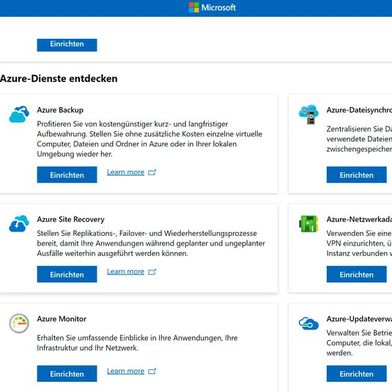The image size is (392, 392).
Task: Click external link icon beside Site Recovery Learn more
Action: point(152,272)
